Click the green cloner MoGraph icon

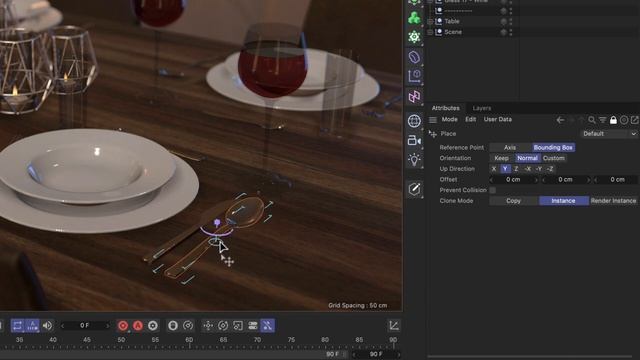[414, 18]
